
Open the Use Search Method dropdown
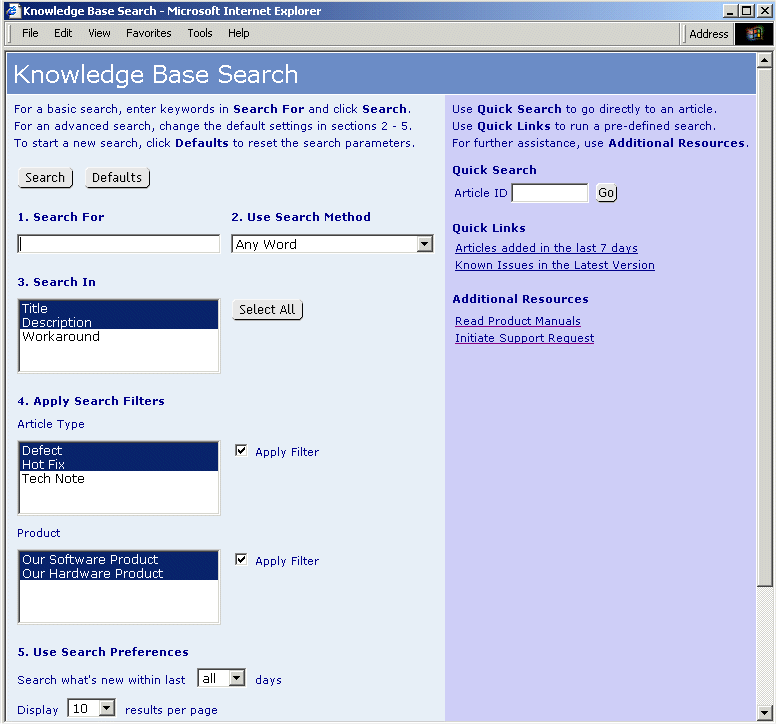[424, 244]
